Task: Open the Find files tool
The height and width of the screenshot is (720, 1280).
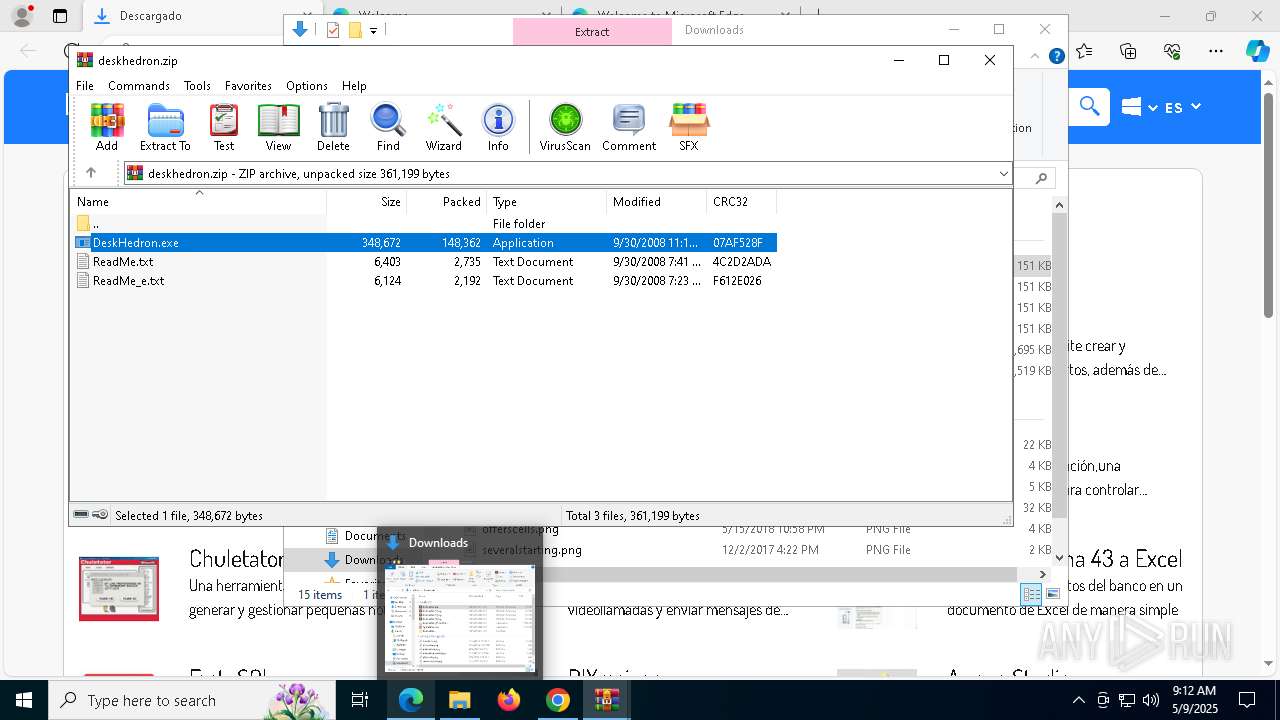Action: (x=388, y=127)
